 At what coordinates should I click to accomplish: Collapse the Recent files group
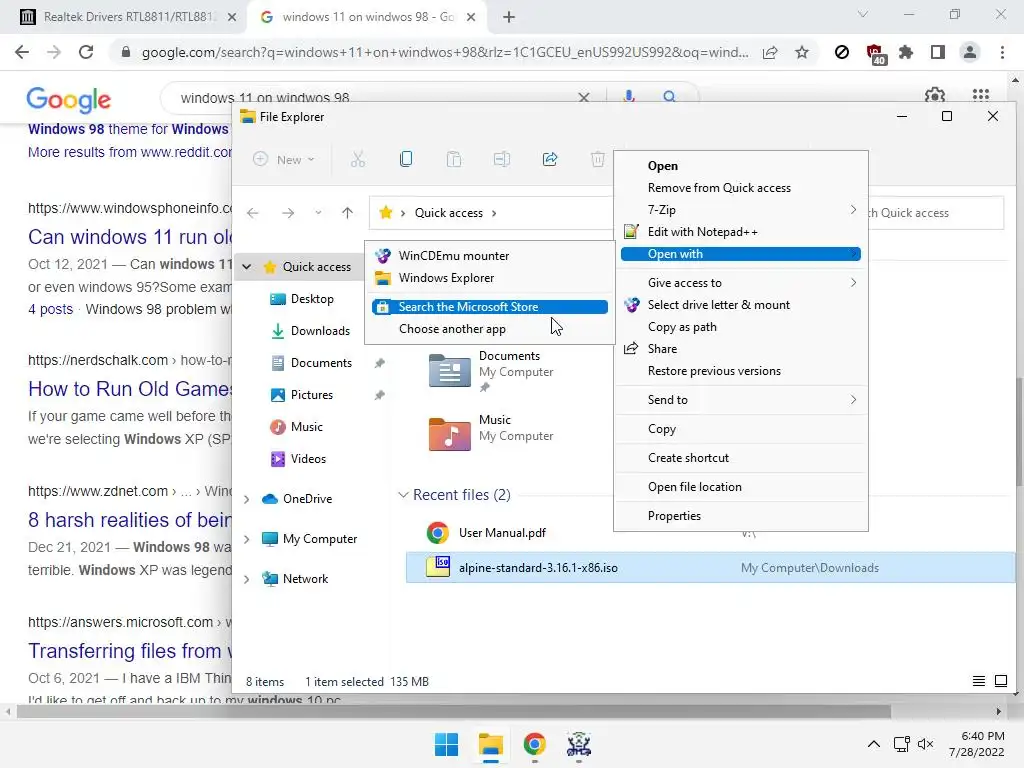point(403,495)
